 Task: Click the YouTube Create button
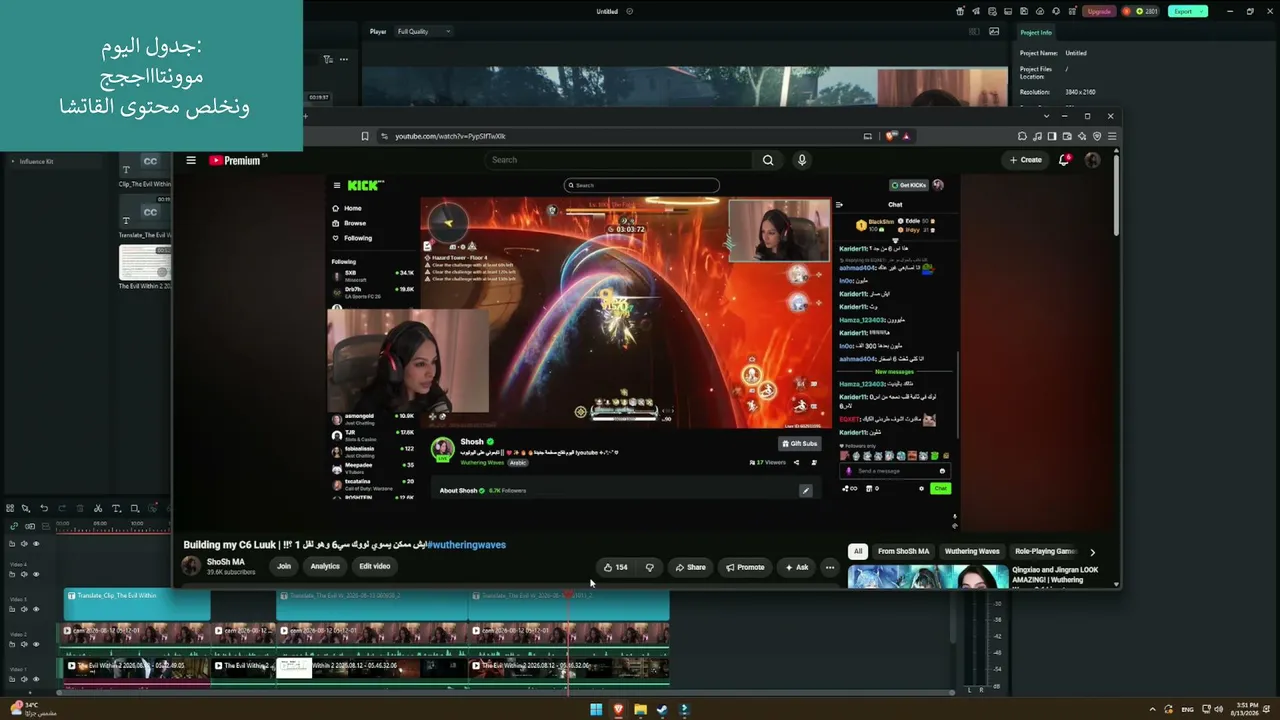pyautogui.click(x=1026, y=160)
